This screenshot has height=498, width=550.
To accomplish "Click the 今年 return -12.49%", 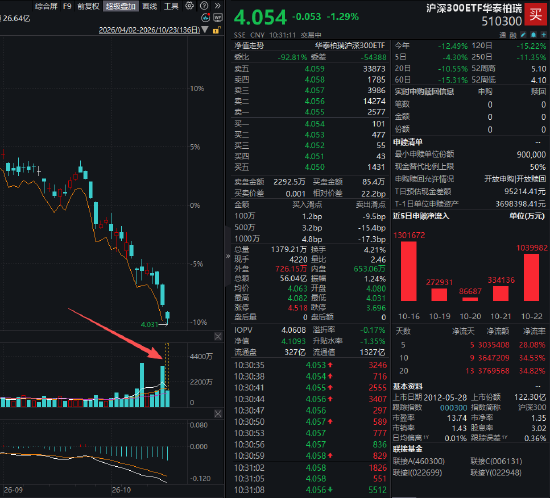I will point(452,46).
